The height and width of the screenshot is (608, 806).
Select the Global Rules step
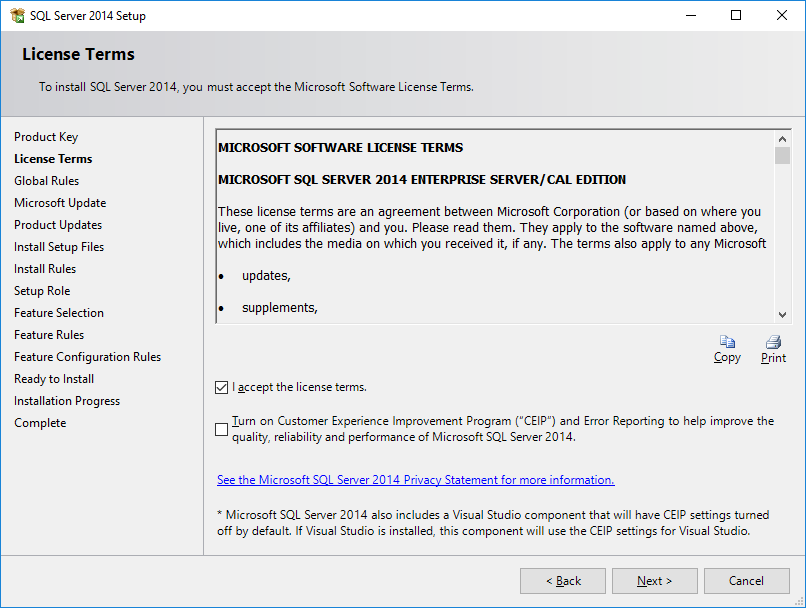(47, 181)
